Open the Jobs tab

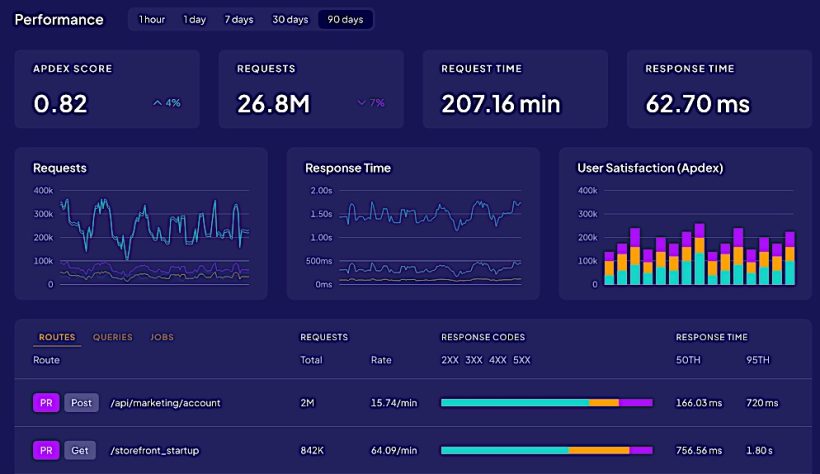162,337
